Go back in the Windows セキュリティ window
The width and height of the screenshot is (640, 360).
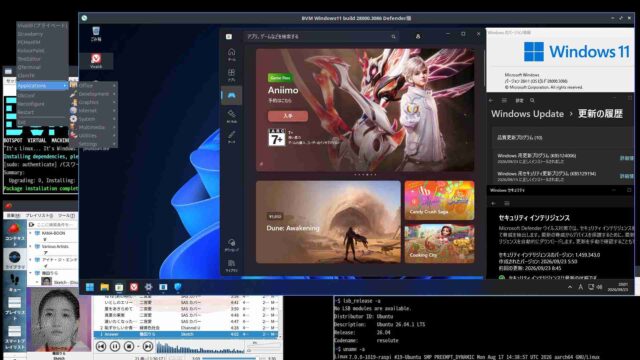[493, 203]
